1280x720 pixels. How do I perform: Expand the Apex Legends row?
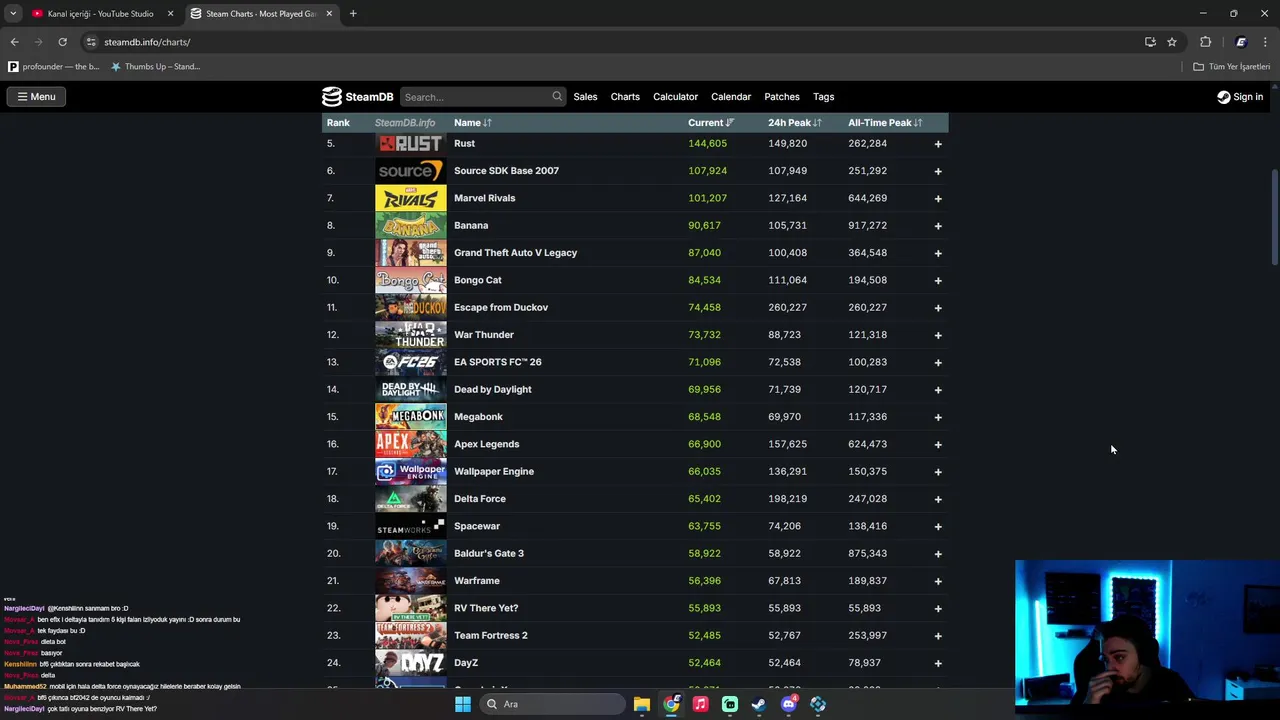(938, 444)
